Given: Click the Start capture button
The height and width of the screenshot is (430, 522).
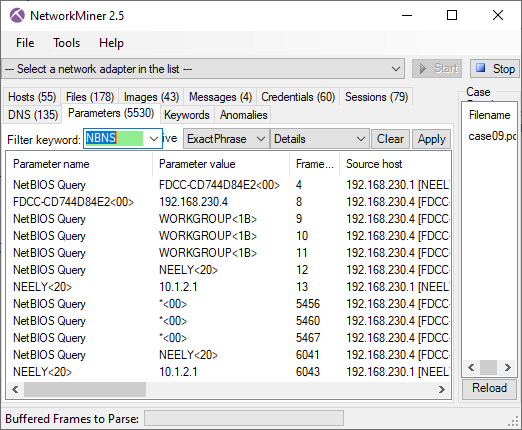Looking at the screenshot, I should (437, 69).
